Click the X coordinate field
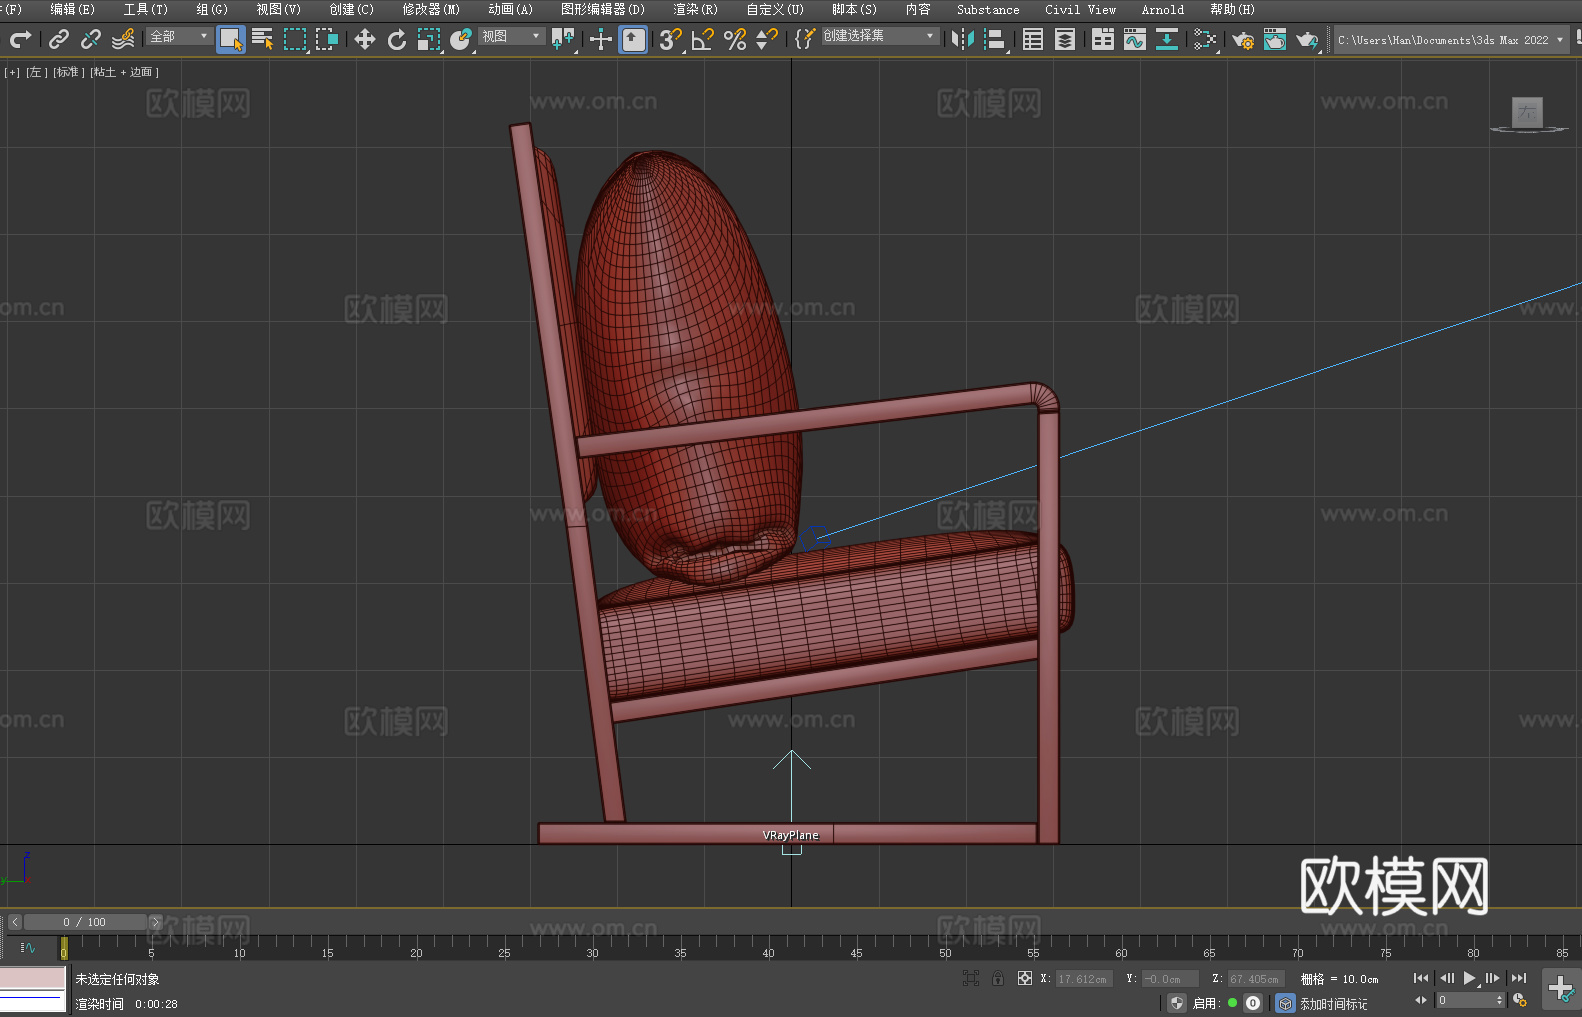This screenshot has width=1582, height=1017. pos(1084,979)
